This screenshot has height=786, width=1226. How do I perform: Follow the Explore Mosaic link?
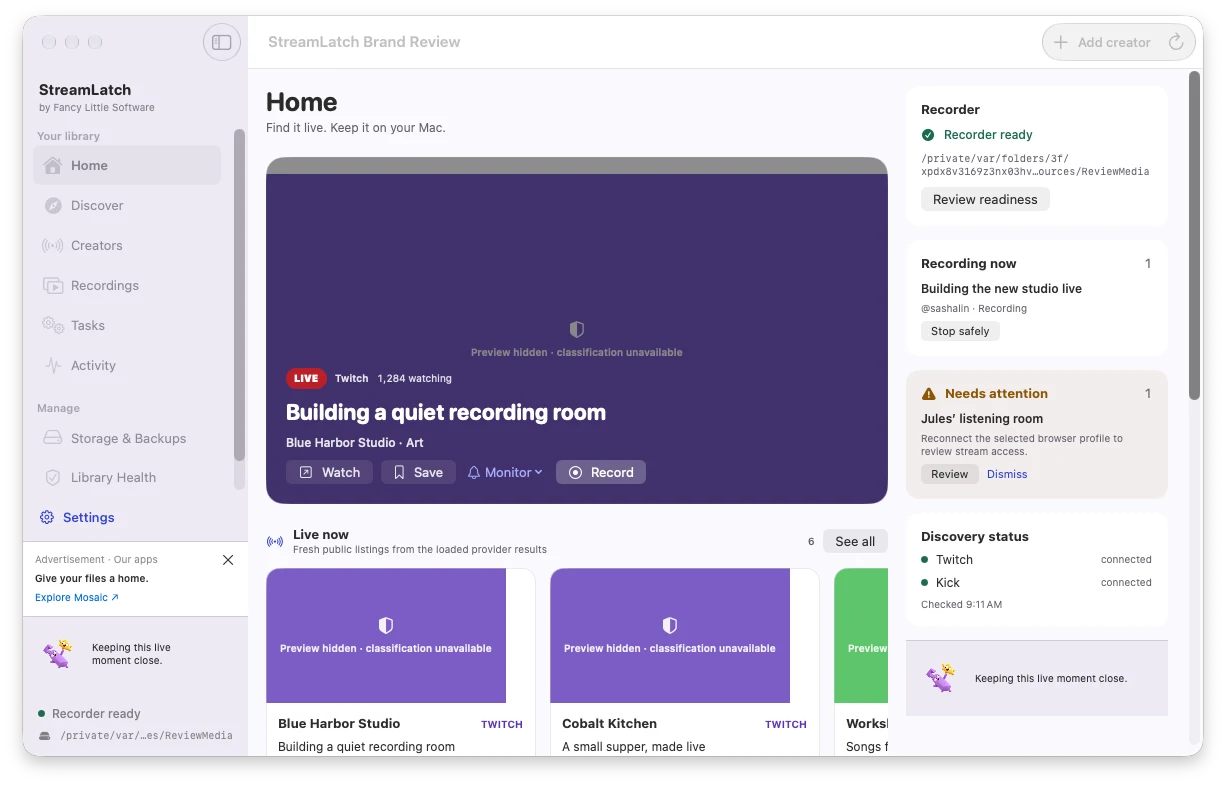point(77,597)
